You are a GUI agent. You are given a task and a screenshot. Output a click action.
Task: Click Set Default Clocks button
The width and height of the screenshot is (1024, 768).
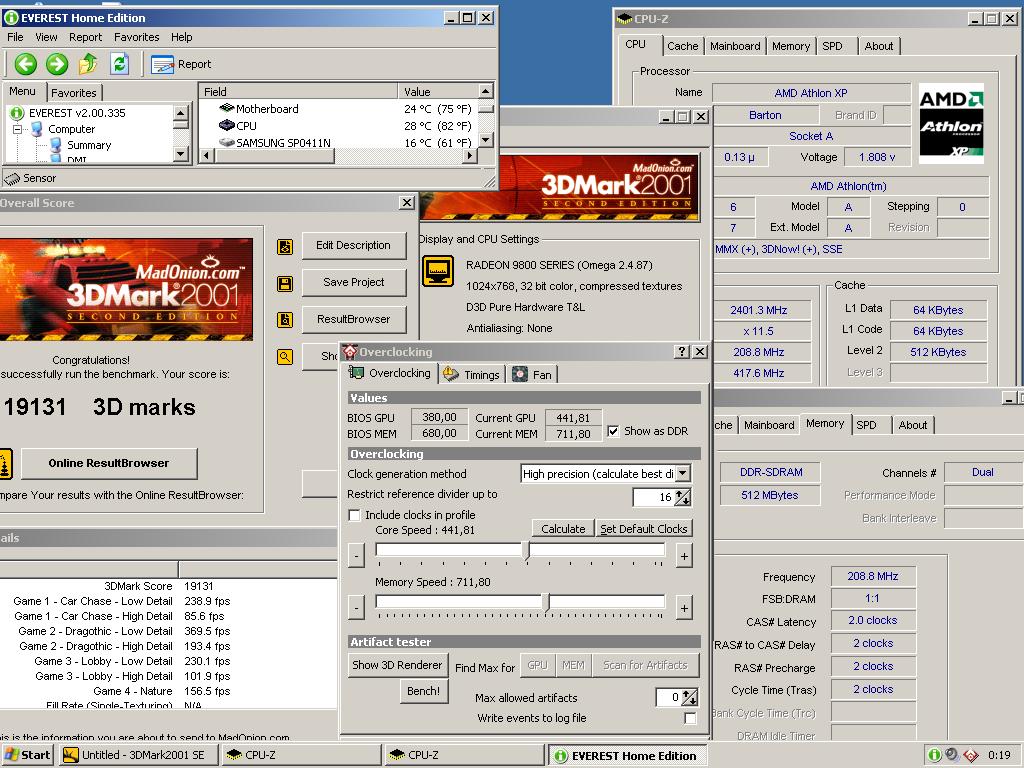click(644, 529)
